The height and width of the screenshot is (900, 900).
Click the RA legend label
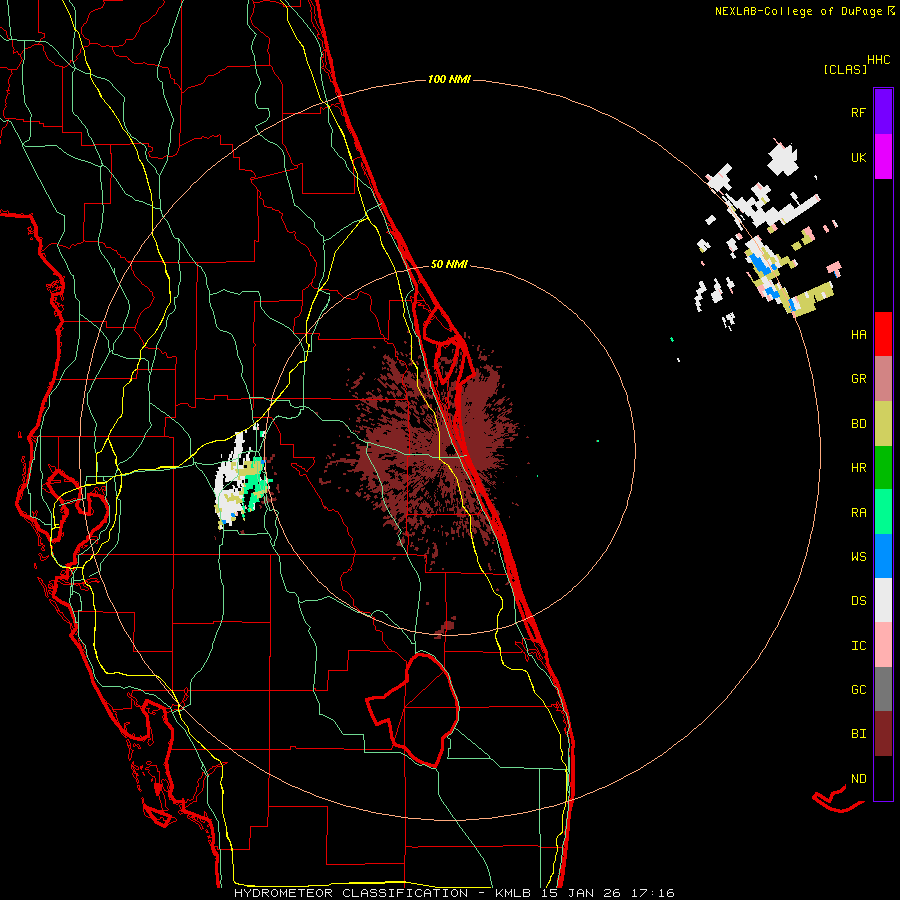point(858,512)
